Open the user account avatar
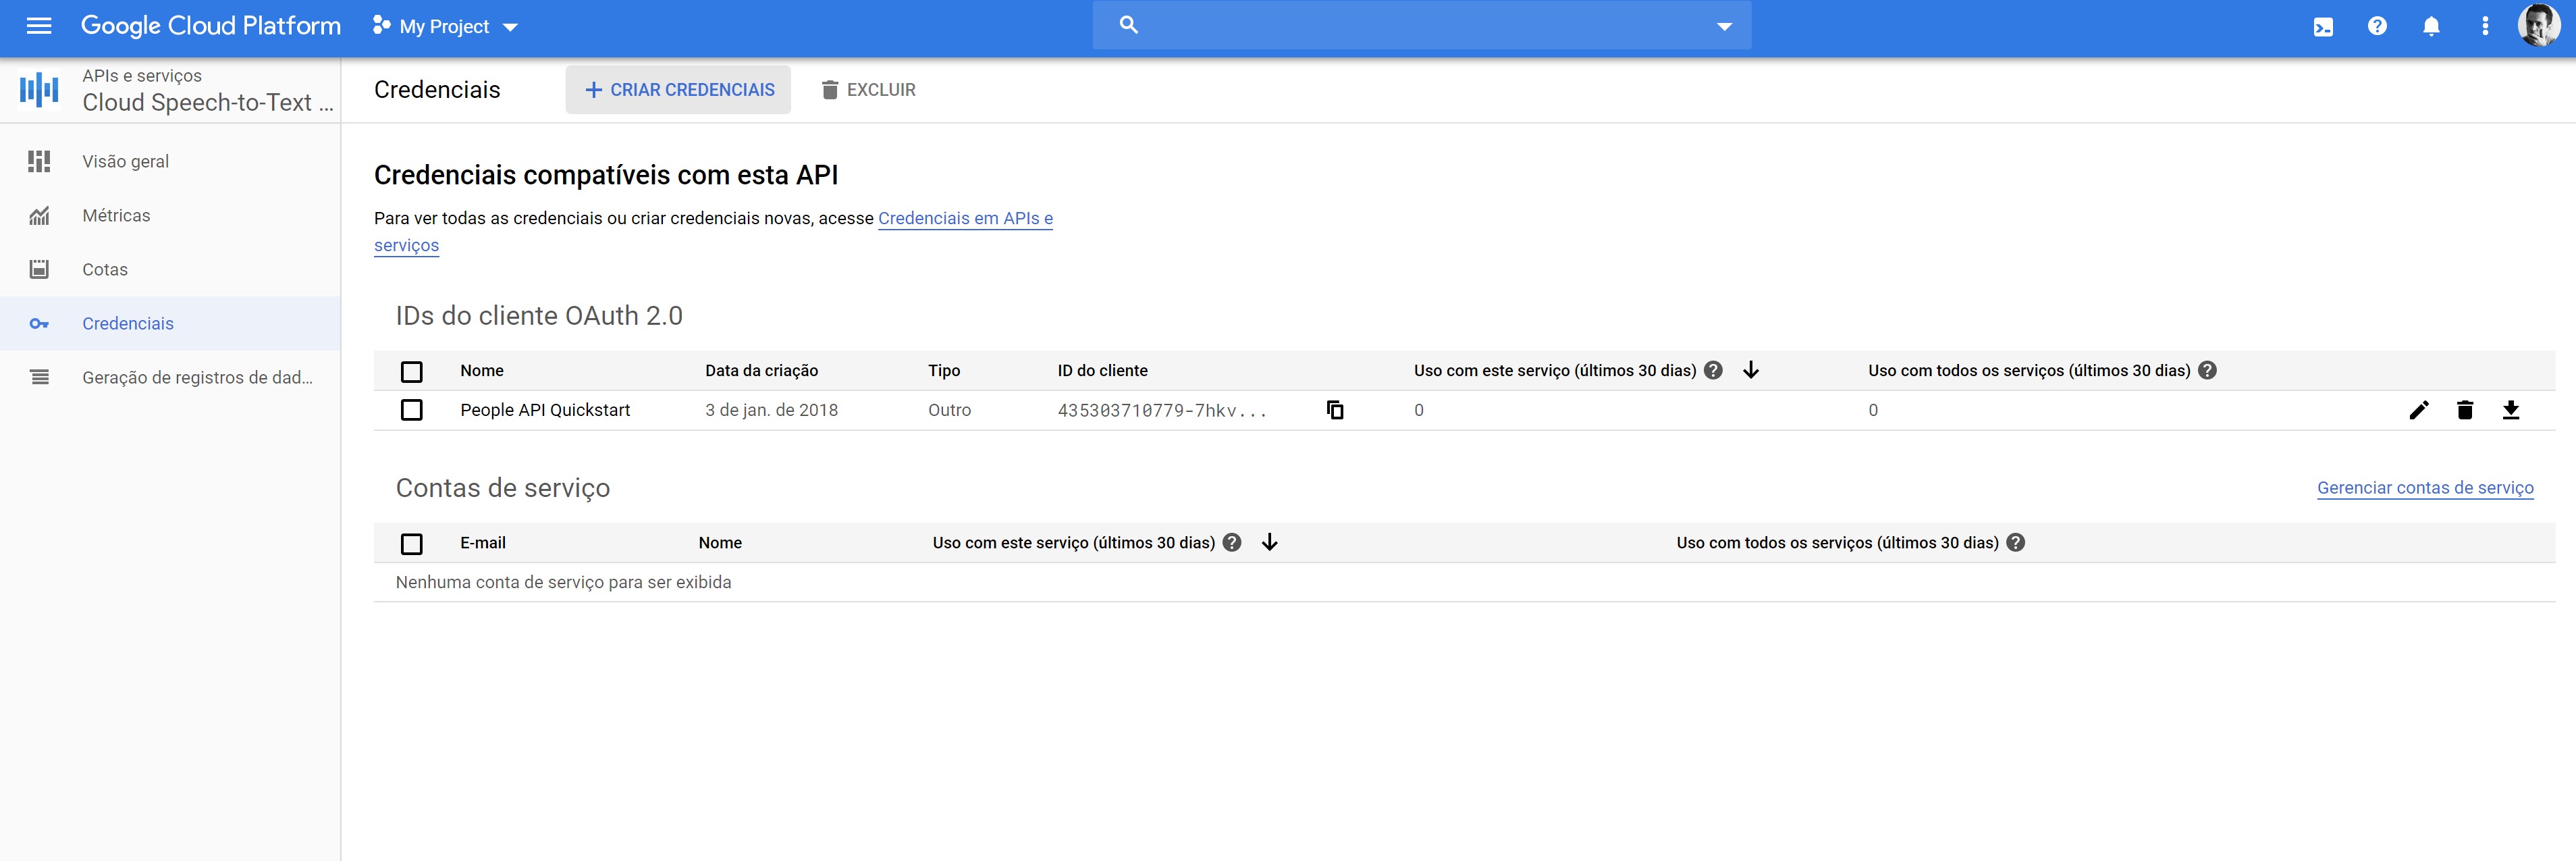This screenshot has width=2576, height=861. 2538,26
